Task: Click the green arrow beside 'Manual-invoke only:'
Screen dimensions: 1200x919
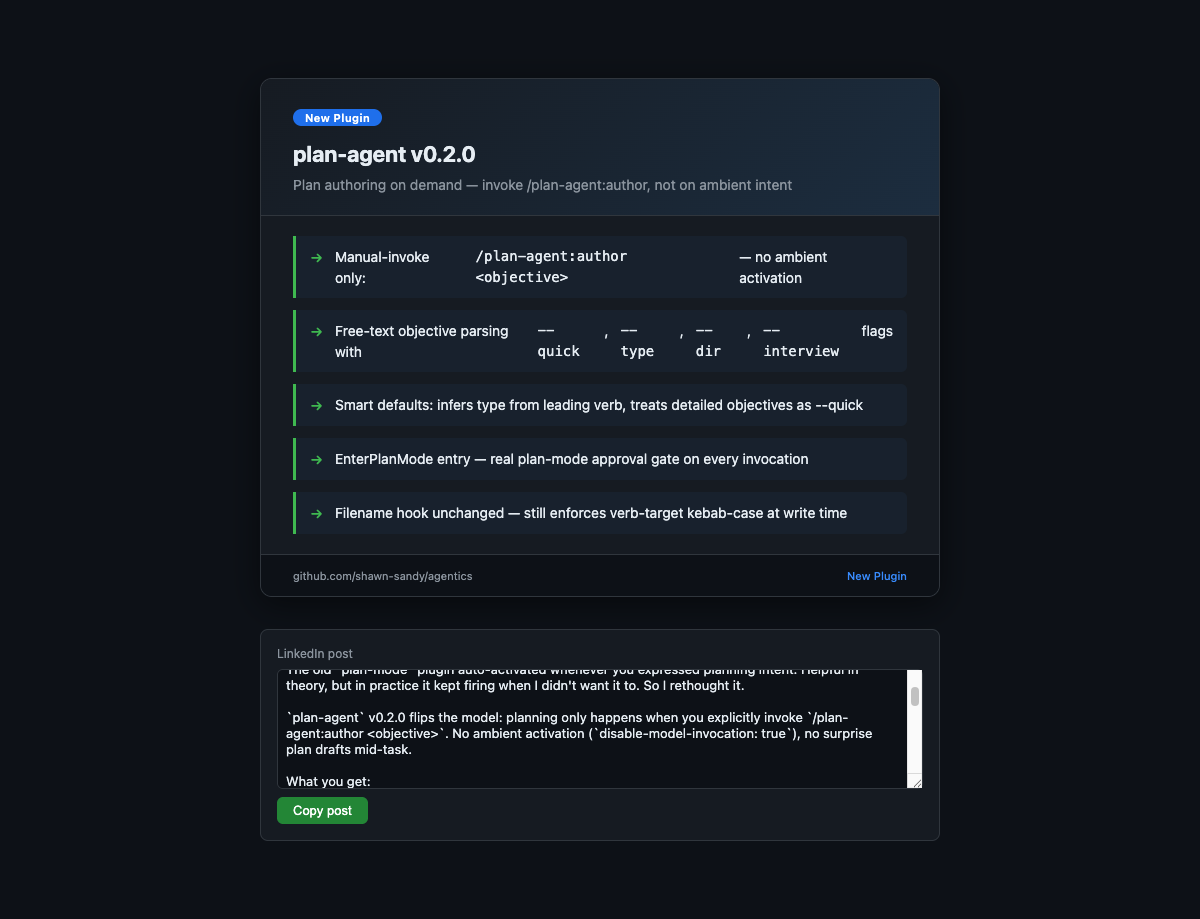Action: pos(316,257)
